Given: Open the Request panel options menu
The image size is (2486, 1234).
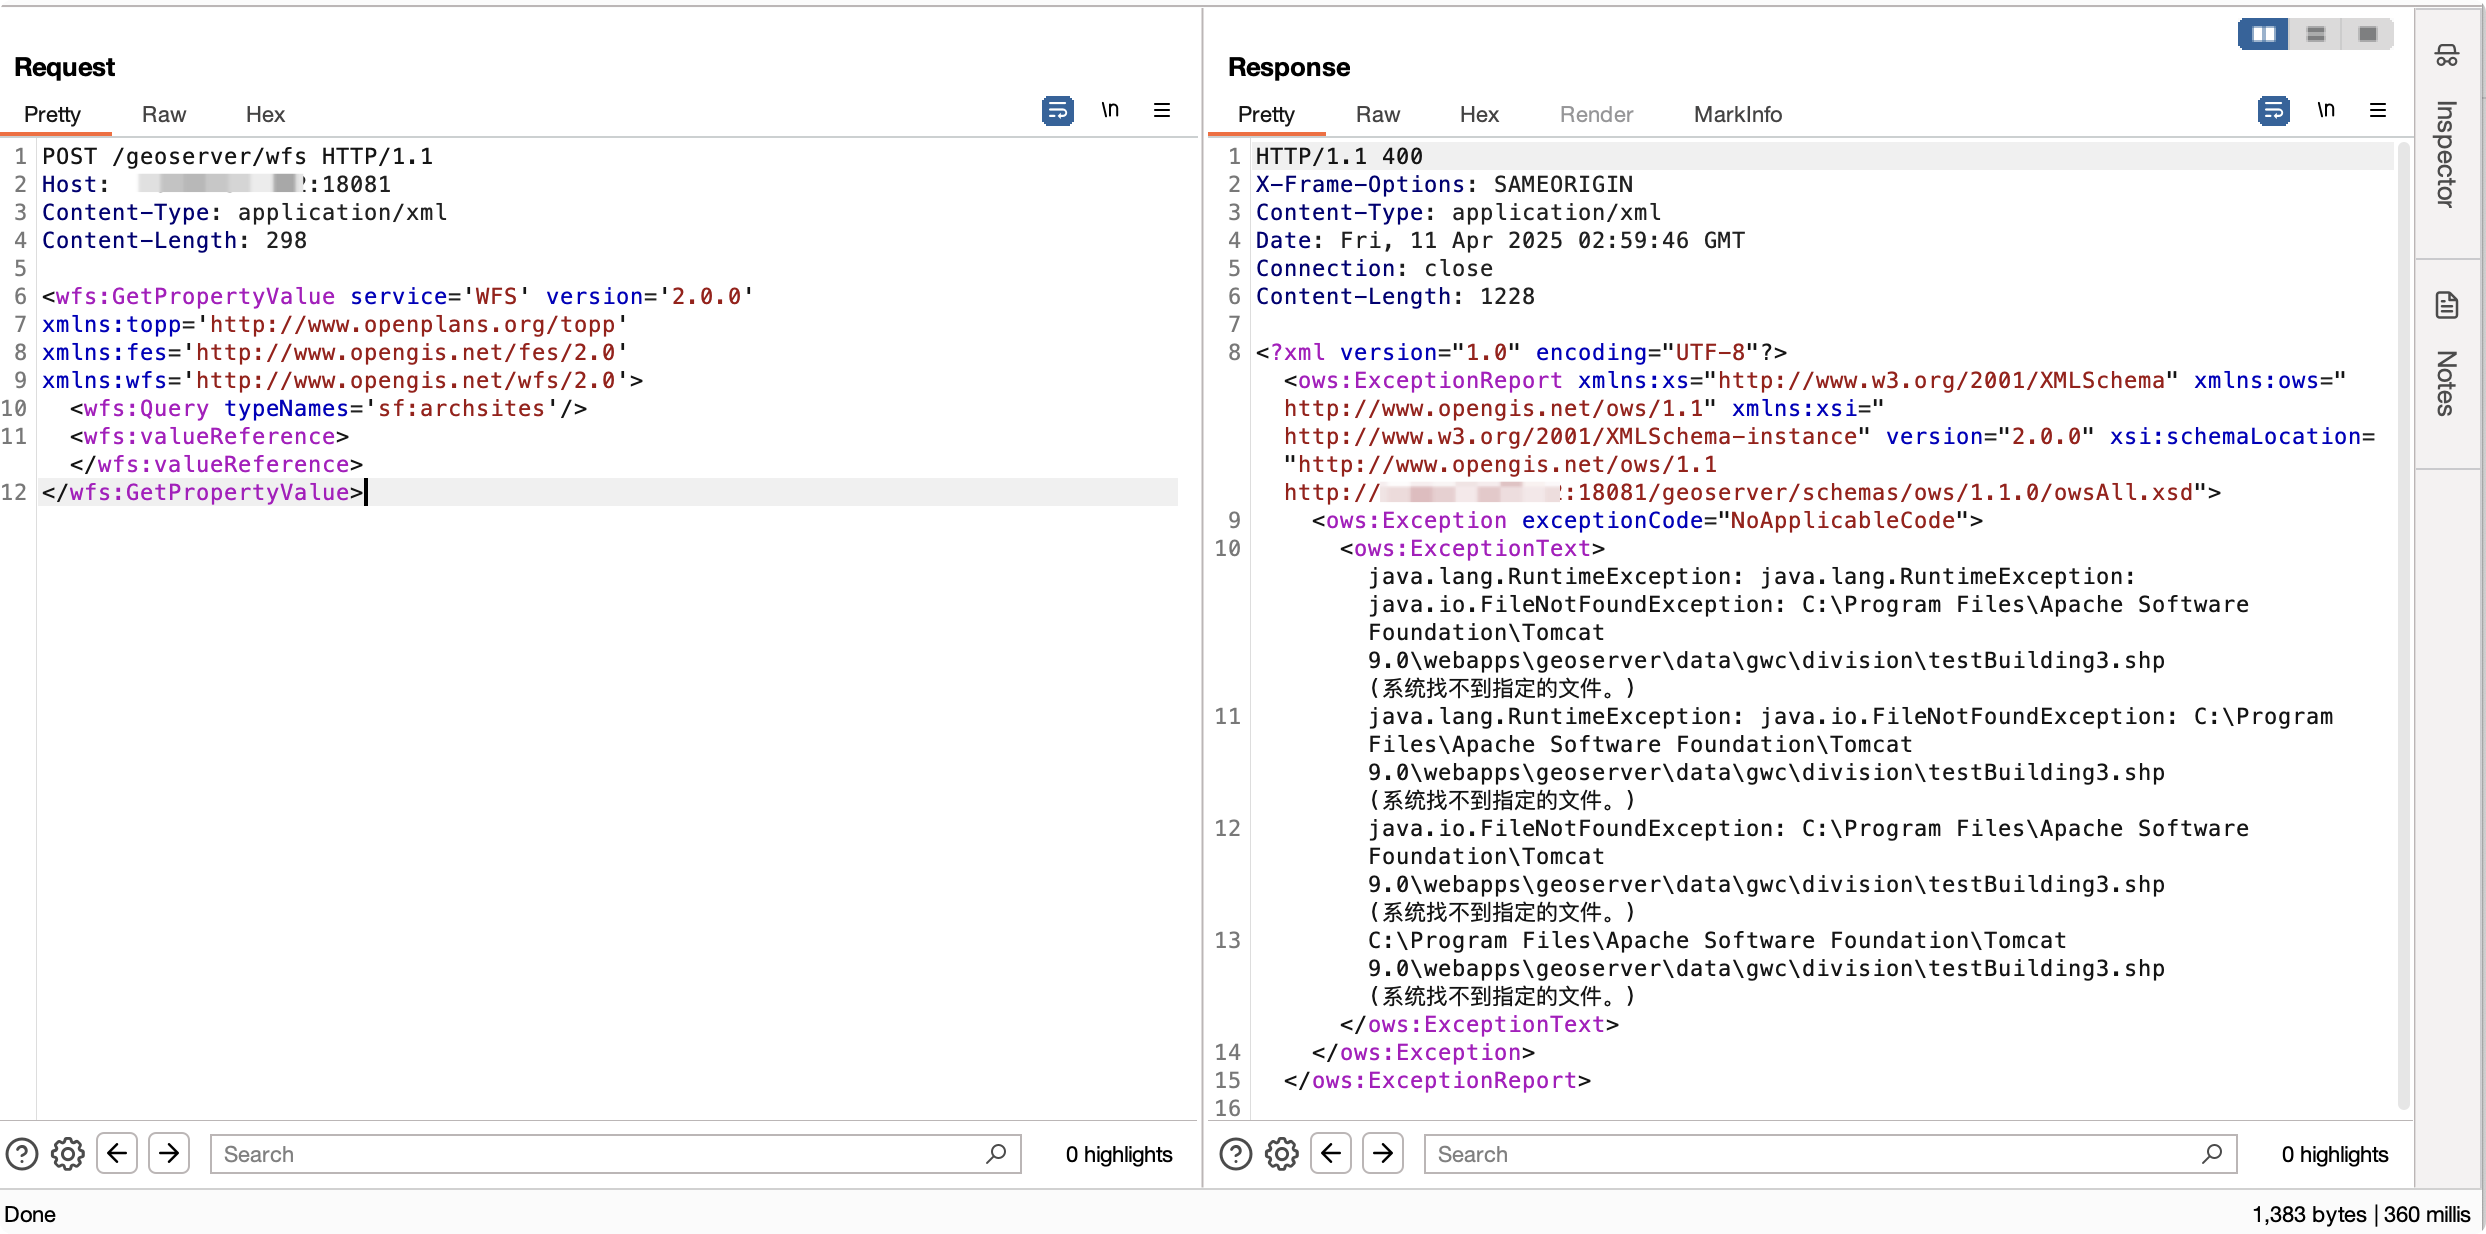Looking at the screenshot, I should [1162, 111].
